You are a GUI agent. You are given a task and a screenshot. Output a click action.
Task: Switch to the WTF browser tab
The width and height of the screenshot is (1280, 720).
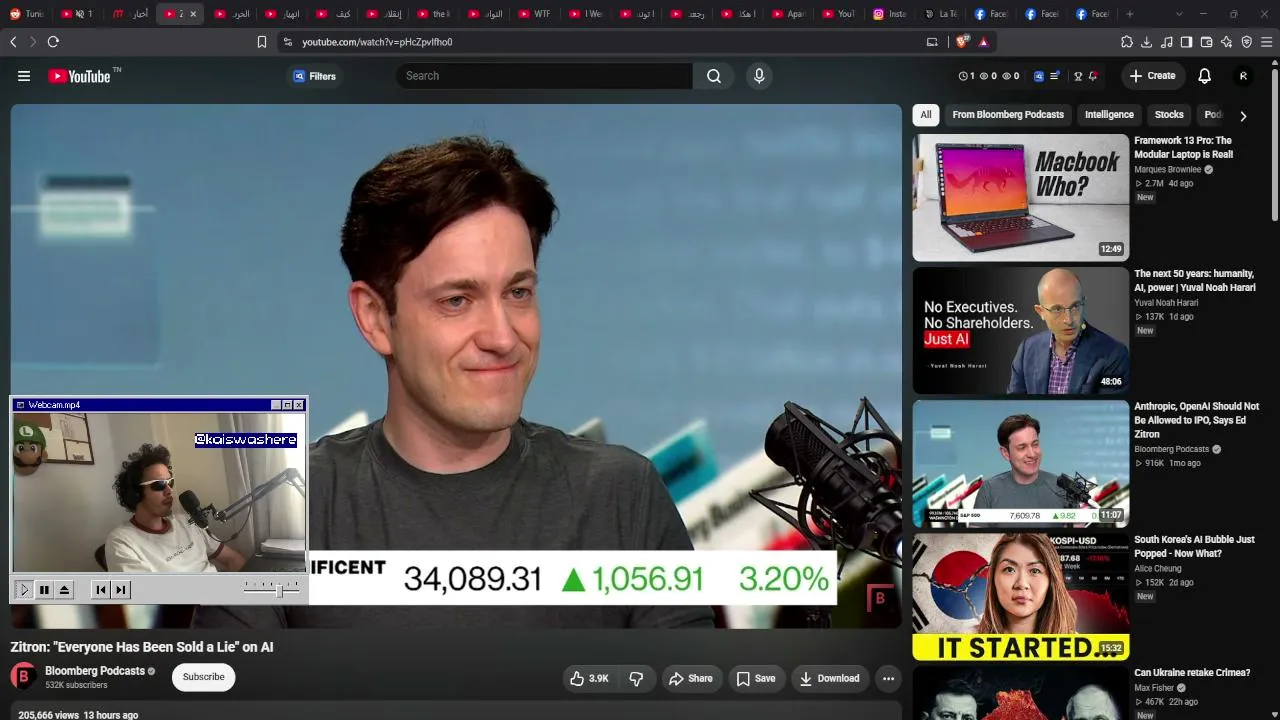click(x=532, y=14)
